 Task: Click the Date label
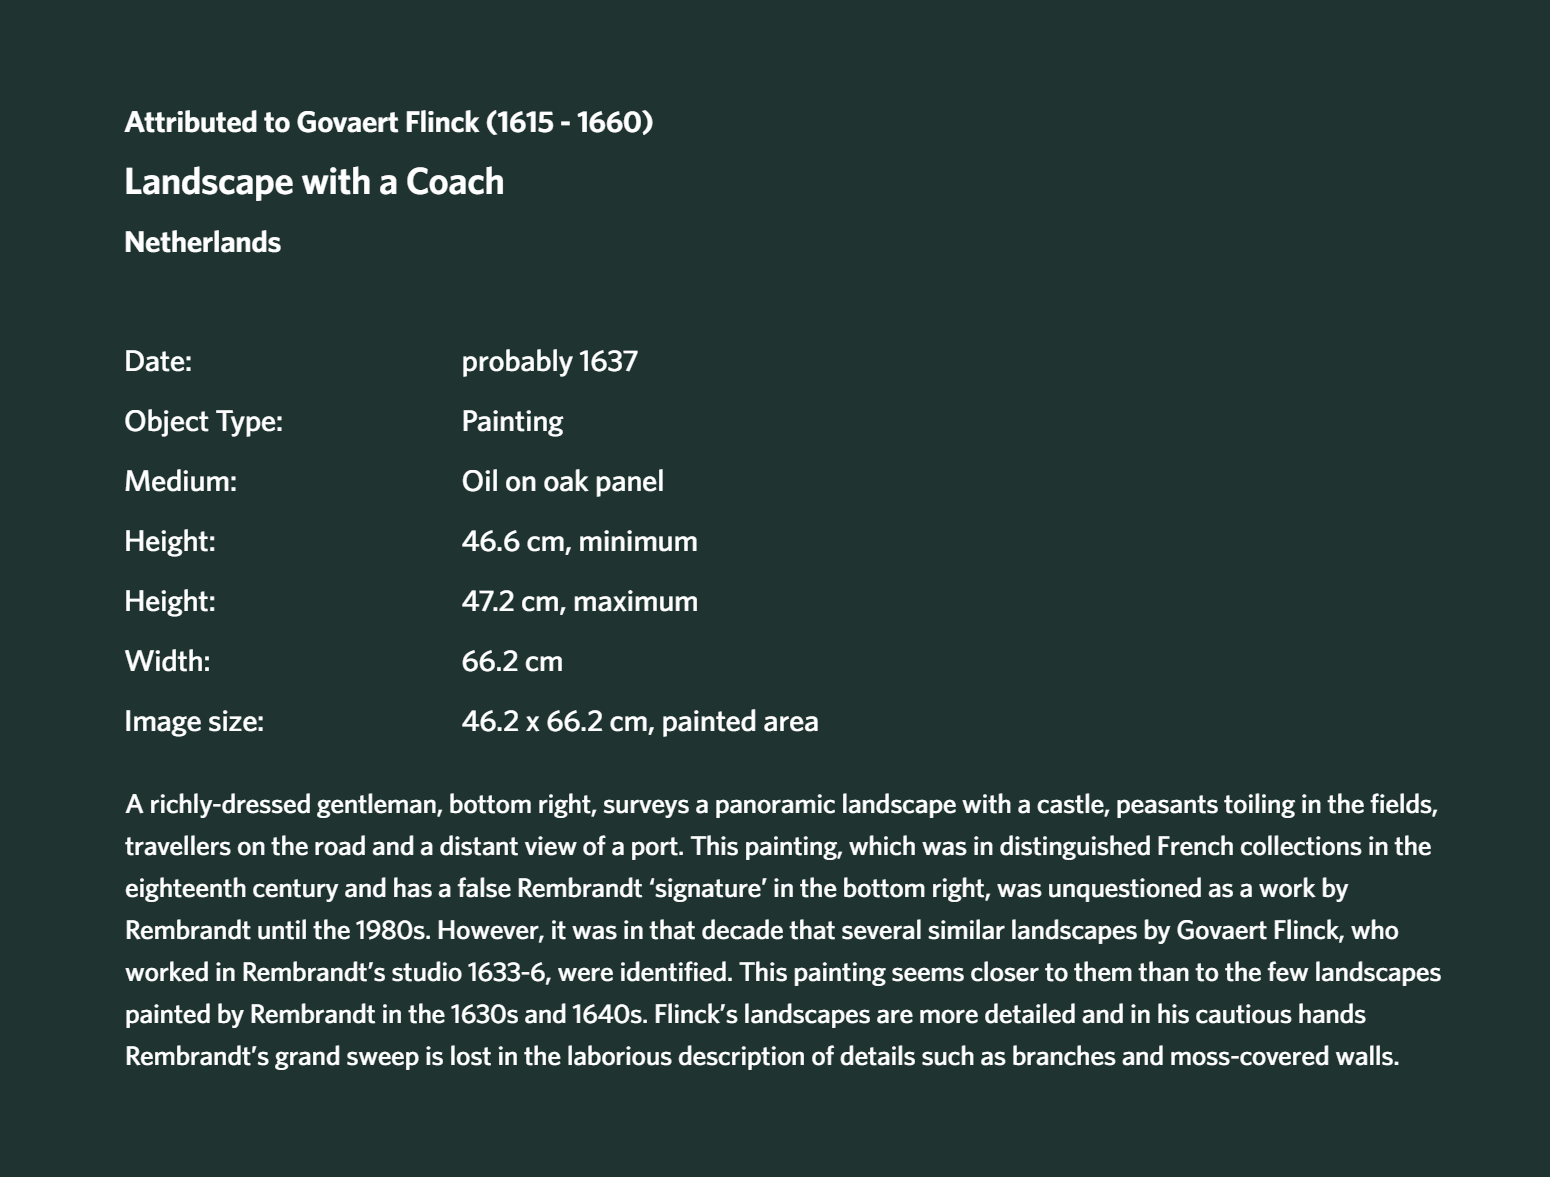tap(158, 361)
